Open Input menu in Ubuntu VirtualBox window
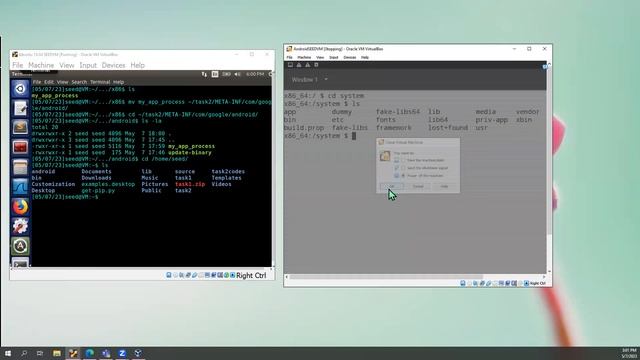The width and height of the screenshot is (640, 360). pyautogui.click(x=88, y=65)
